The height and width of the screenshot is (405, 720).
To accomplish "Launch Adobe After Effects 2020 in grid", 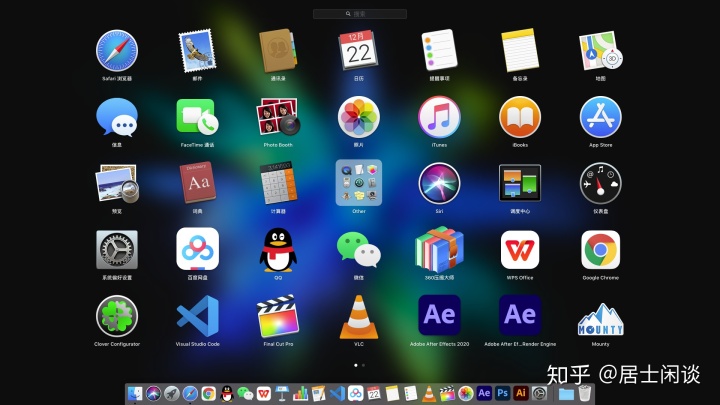I will pos(439,315).
